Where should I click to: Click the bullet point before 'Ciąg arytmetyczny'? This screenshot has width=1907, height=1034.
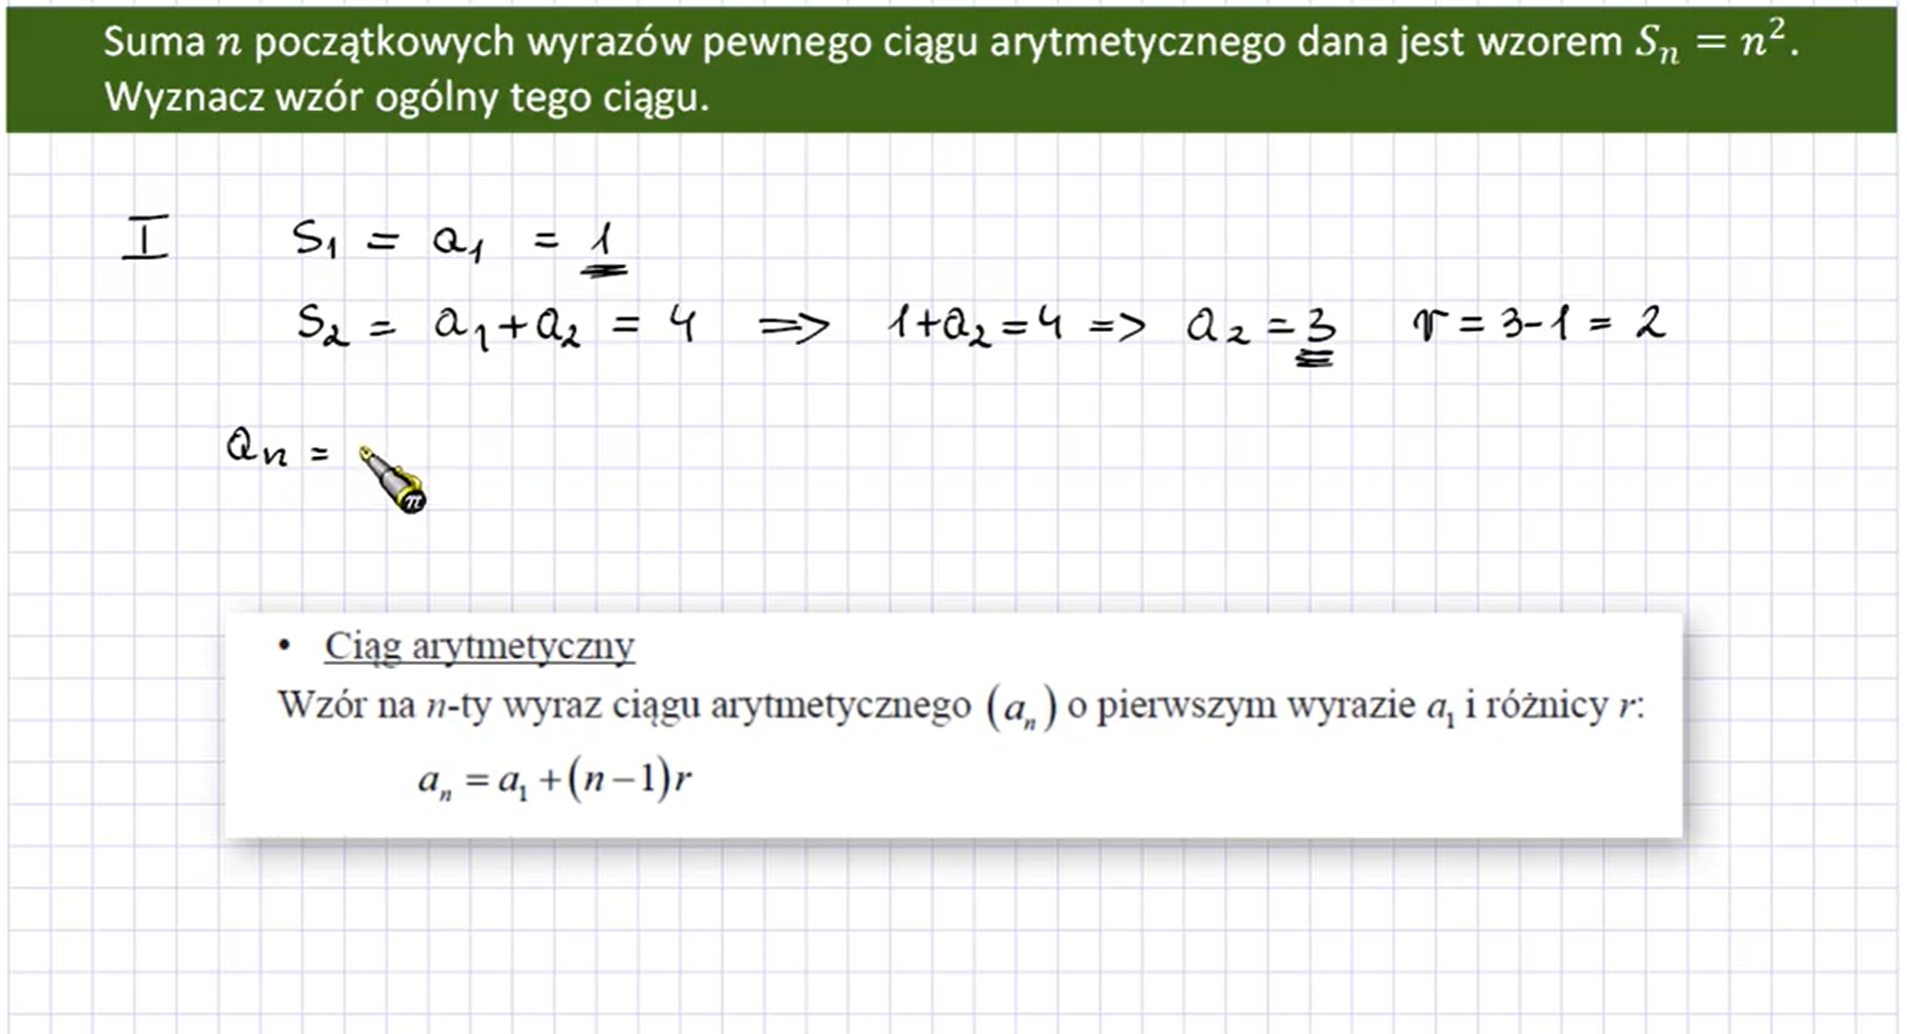click(285, 646)
